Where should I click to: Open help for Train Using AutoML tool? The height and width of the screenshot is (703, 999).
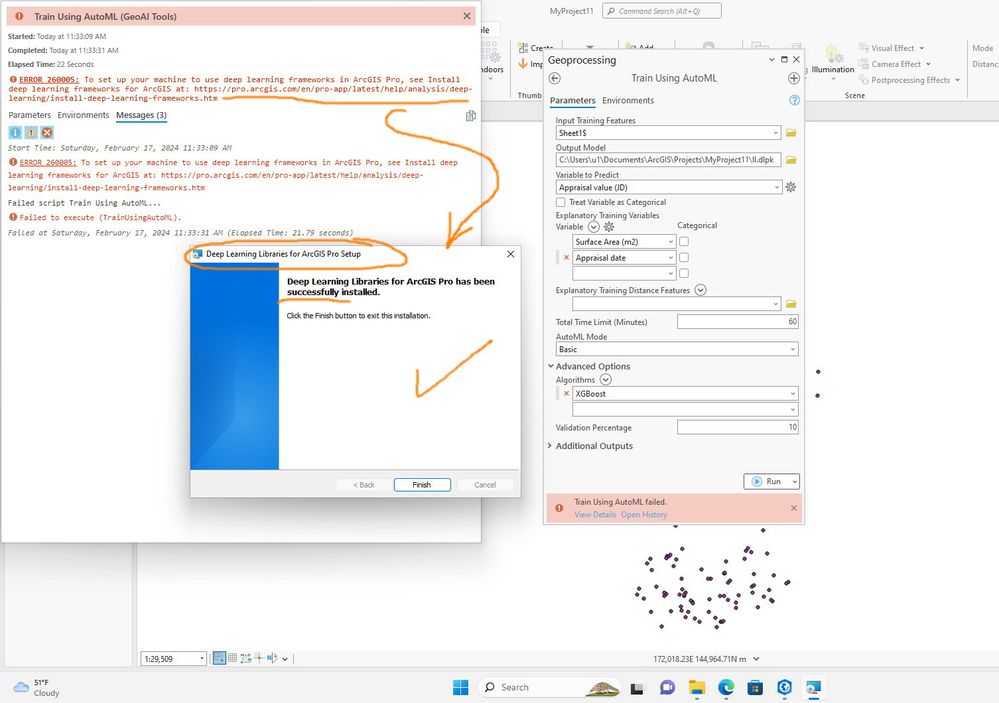coord(794,100)
